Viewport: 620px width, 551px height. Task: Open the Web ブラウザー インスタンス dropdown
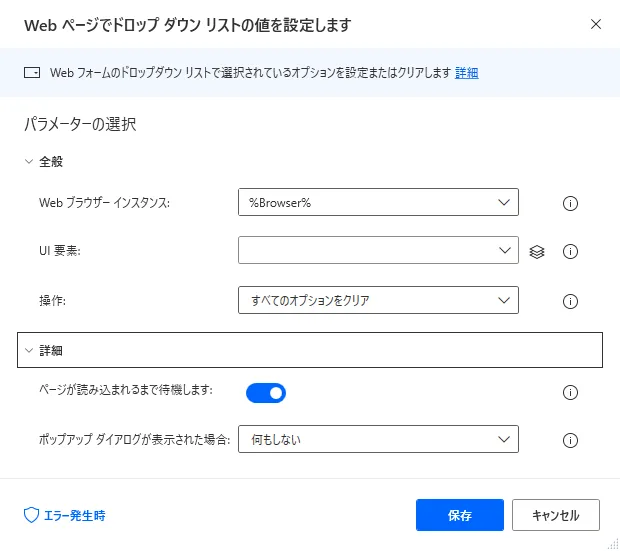pyautogui.click(x=378, y=202)
